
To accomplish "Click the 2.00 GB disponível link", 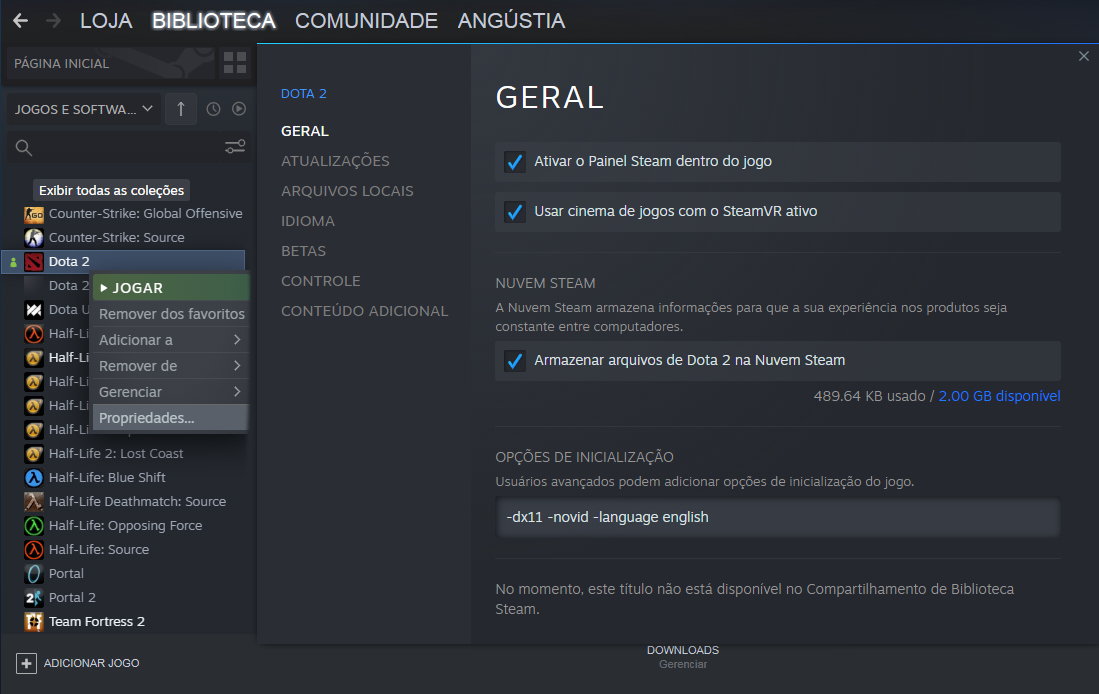I will 999,396.
